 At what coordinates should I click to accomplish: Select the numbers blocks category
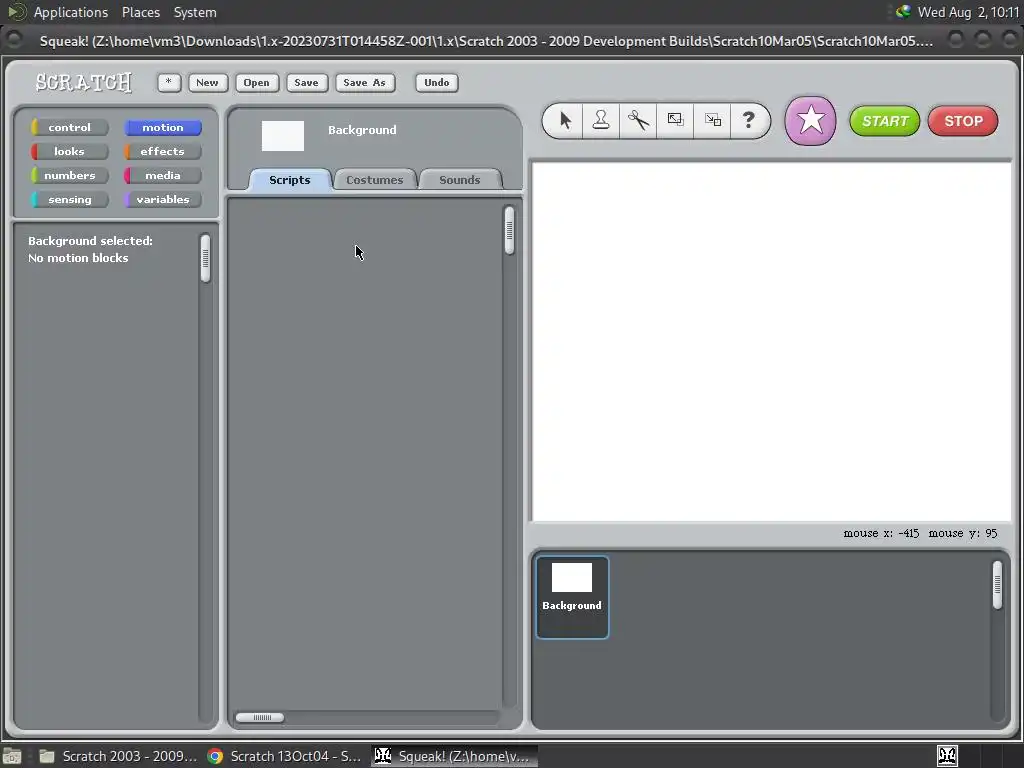[69, 176]
